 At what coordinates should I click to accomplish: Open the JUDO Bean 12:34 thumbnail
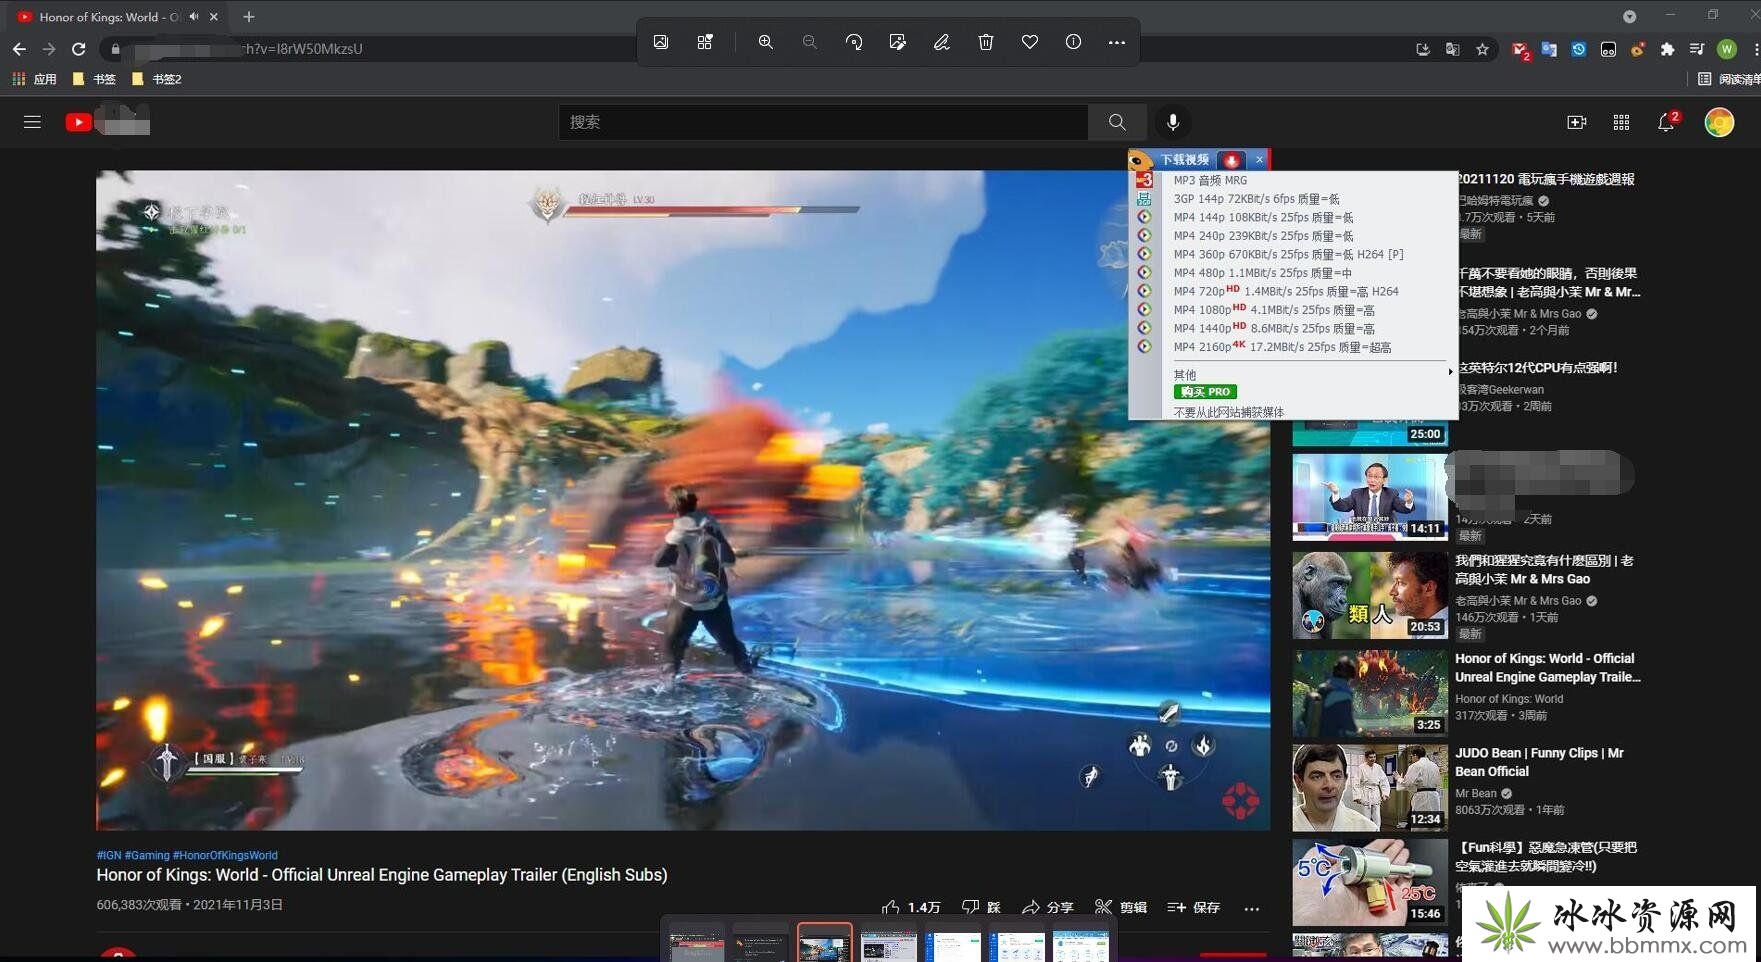click(1370, 787)
